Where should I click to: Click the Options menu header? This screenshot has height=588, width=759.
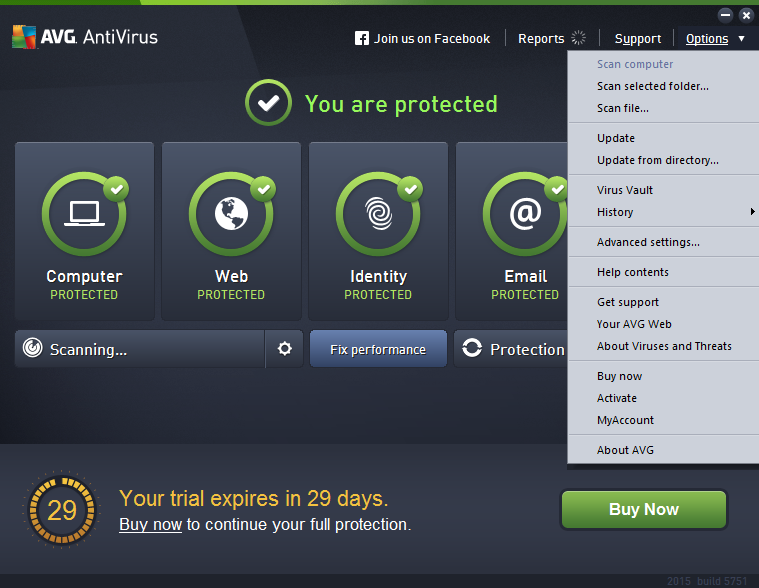707,39
